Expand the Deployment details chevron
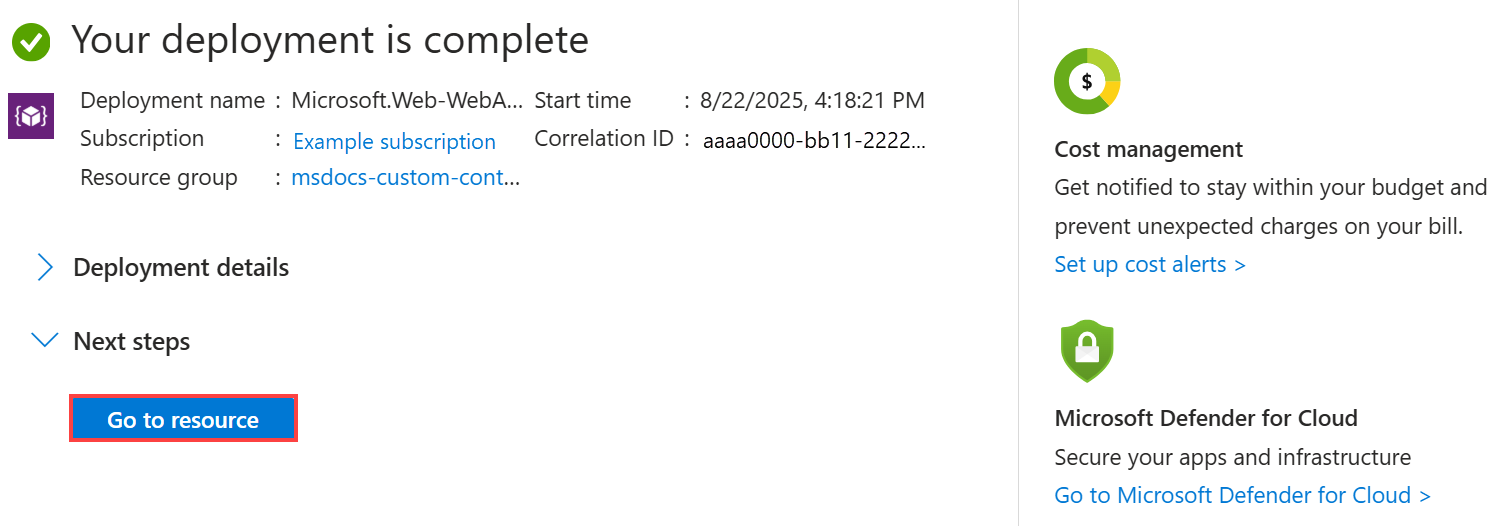1491x526 pixels. (x=45, y=267)
